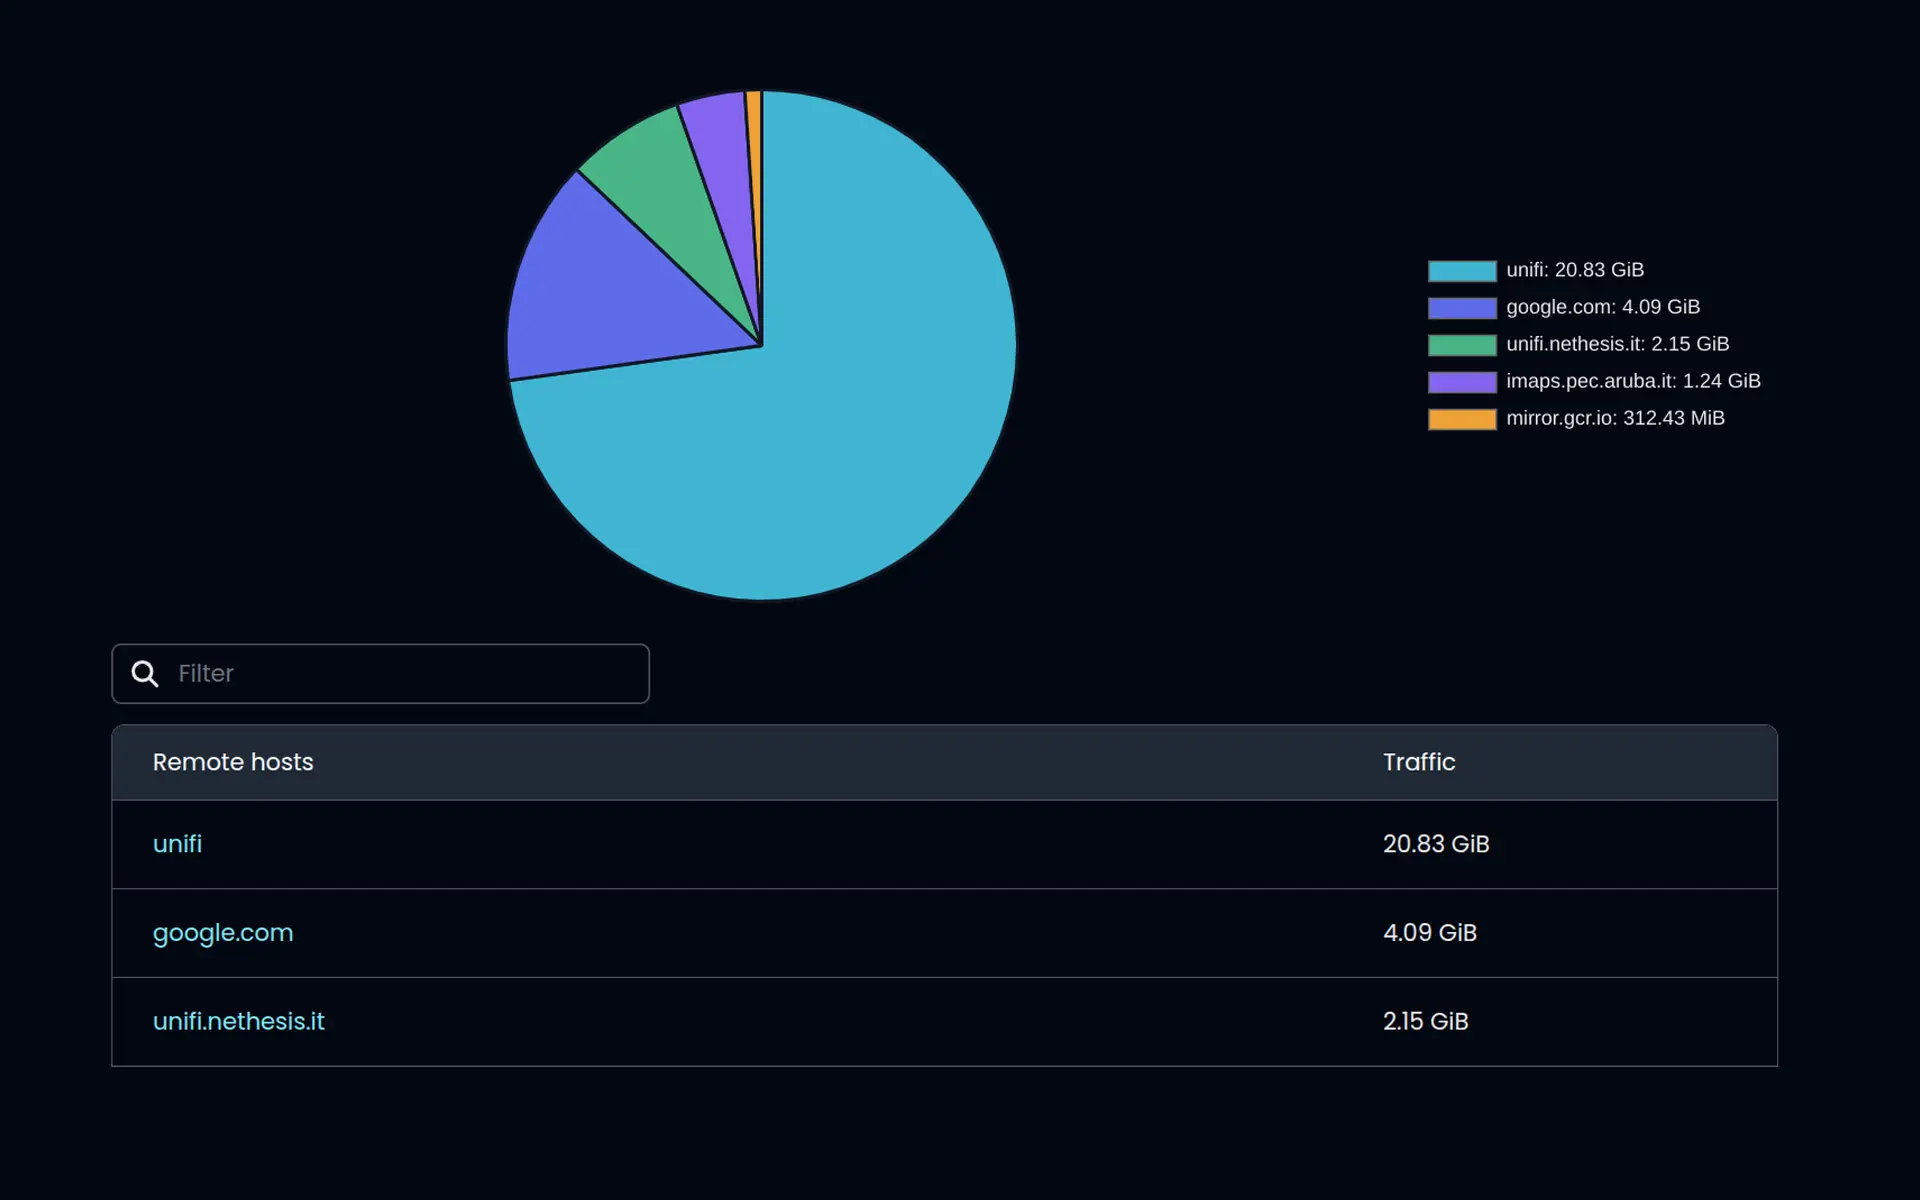Screen dimensions: 1920x1200
Task: Click the Remote hosts column header
Action: pos(233,762)
